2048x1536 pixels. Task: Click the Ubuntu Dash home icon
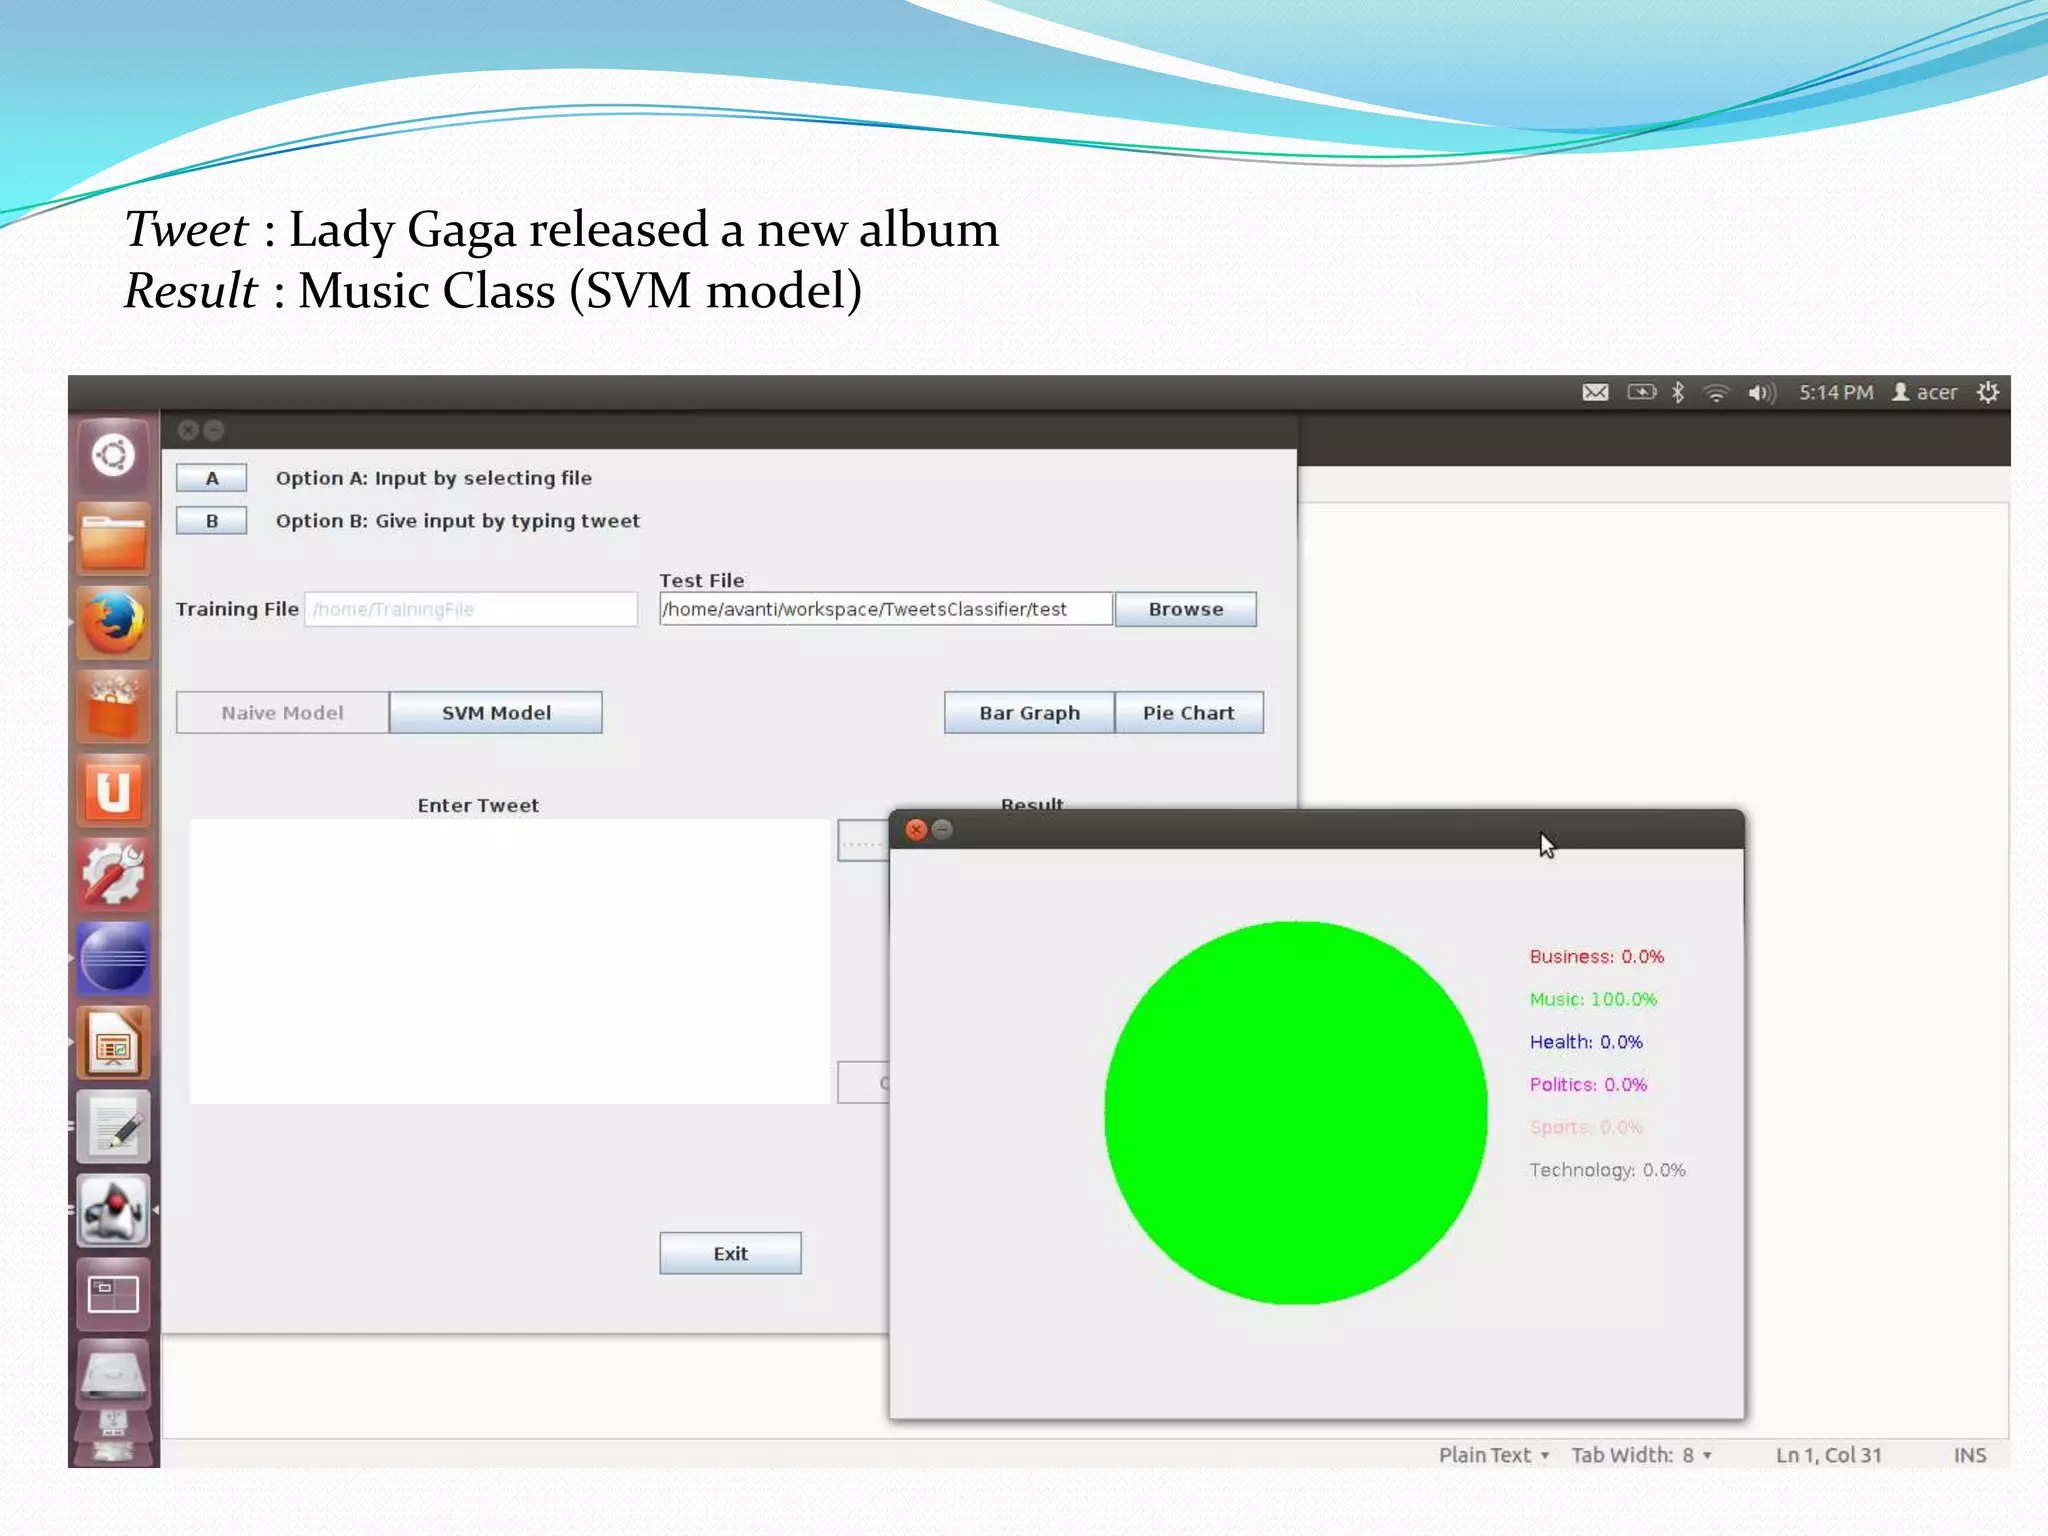point(113,456)
